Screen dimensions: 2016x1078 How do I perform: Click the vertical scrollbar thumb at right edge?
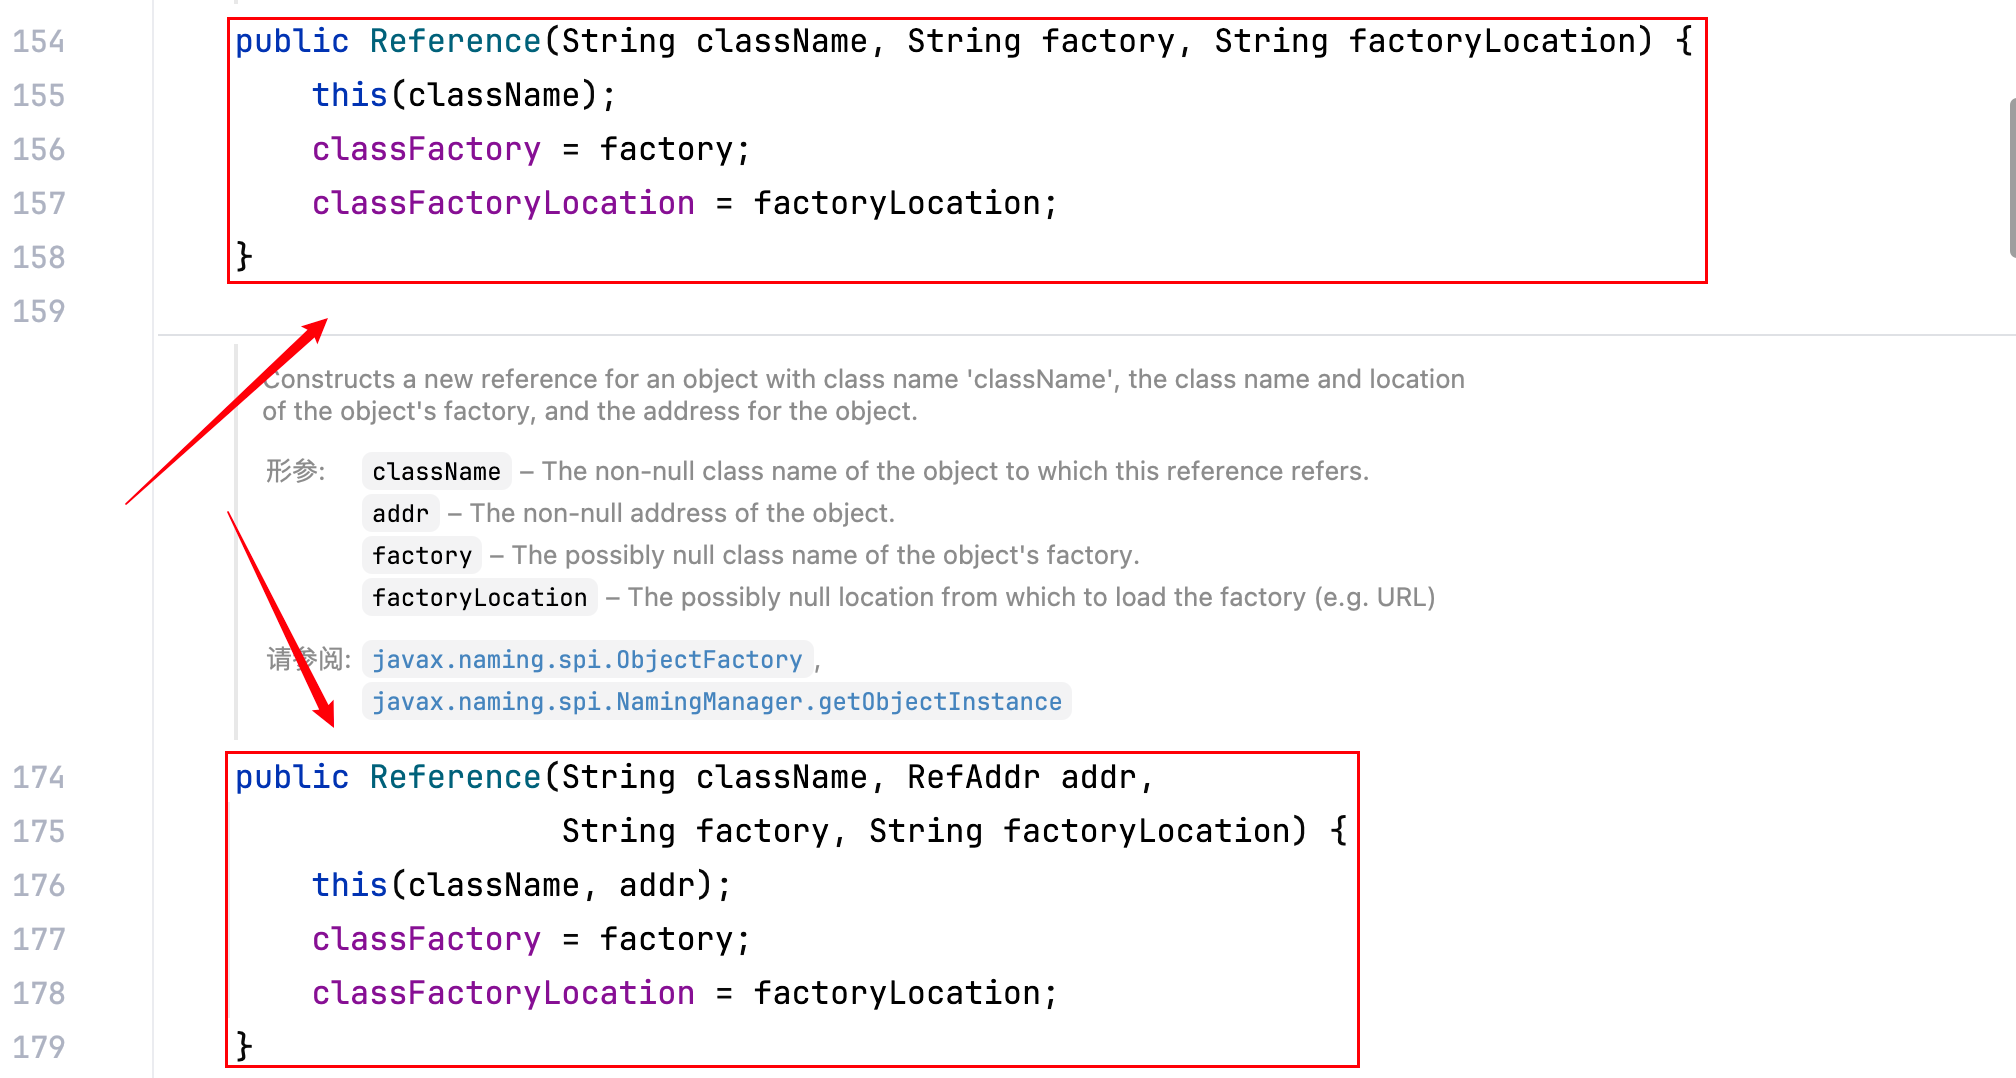[2011, 178]
